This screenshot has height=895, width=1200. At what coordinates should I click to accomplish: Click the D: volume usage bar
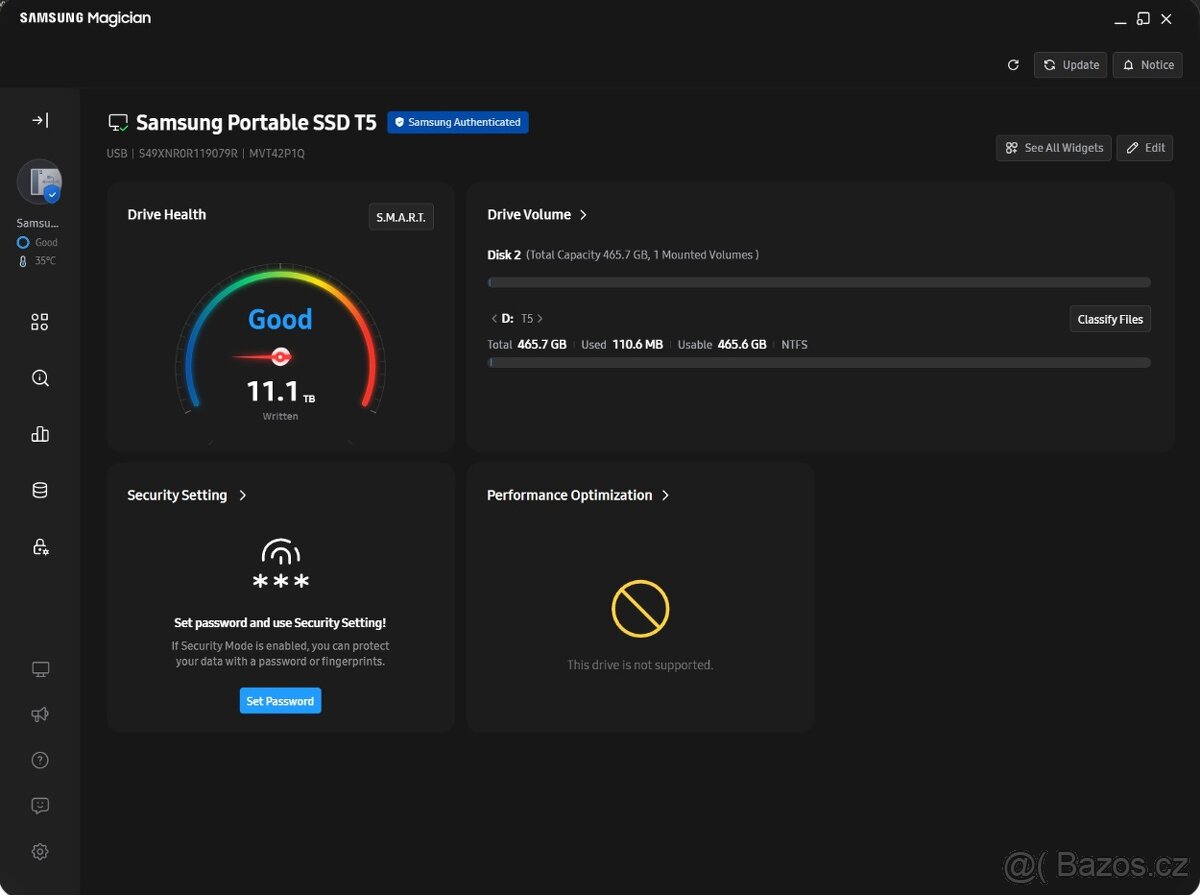pos(819,362)
